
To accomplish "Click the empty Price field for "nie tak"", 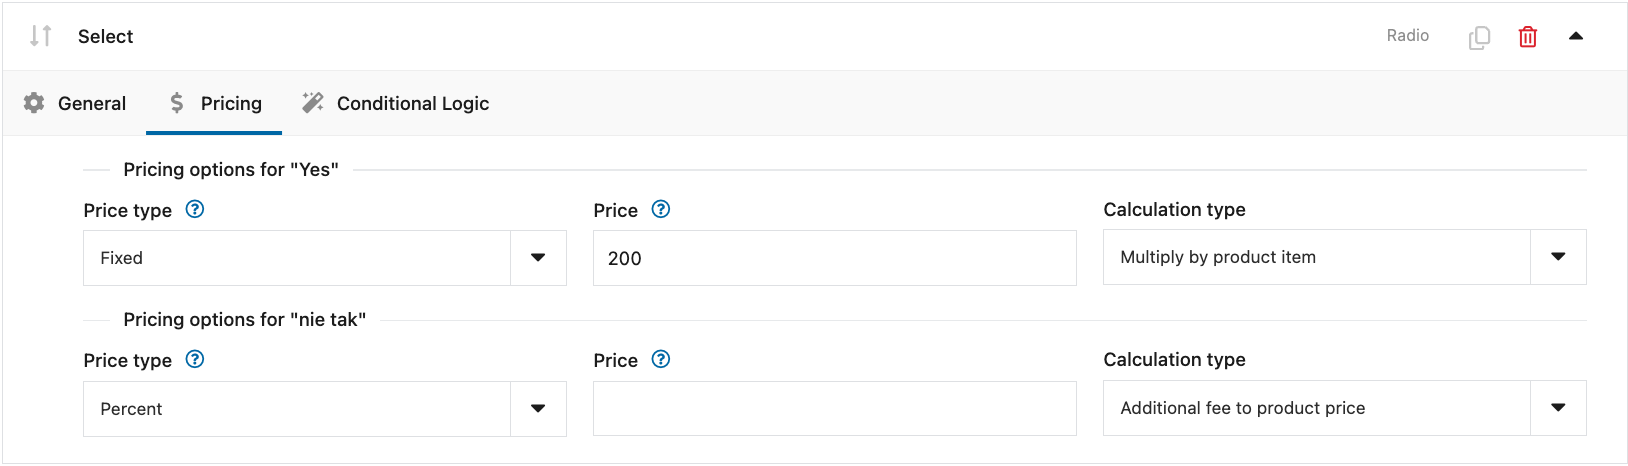I will 835,408.
